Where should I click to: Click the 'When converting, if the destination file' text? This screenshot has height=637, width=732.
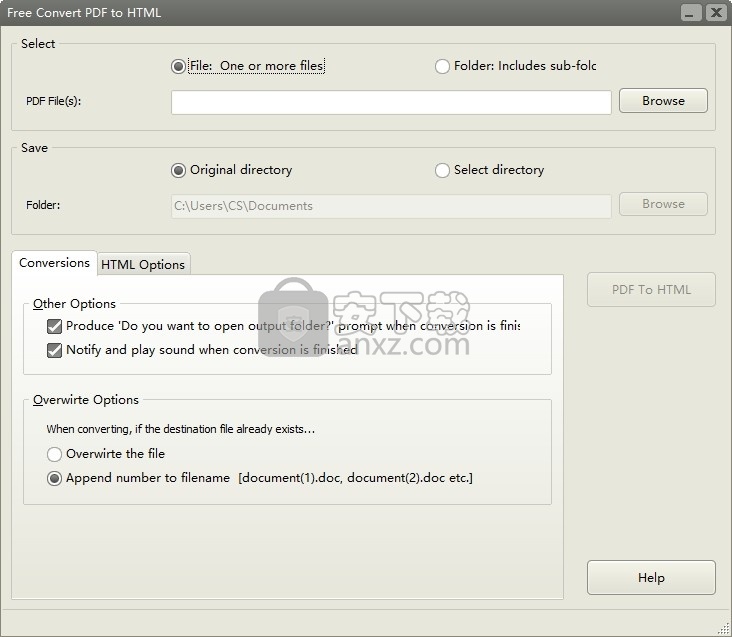[181, 429]
